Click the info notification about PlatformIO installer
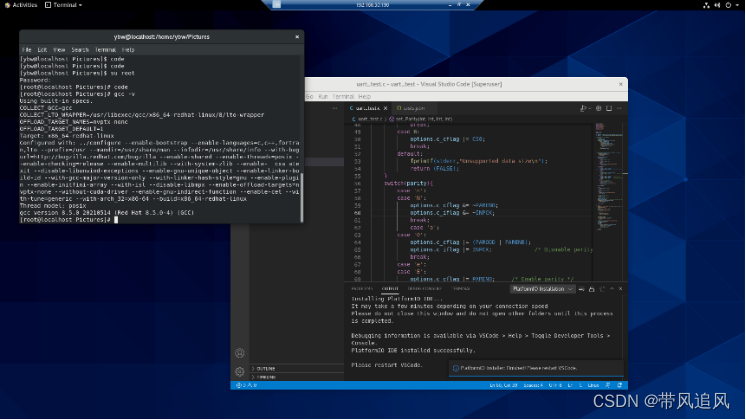Image resolution: width=746 pixels, height=420 pixels. 536,368
